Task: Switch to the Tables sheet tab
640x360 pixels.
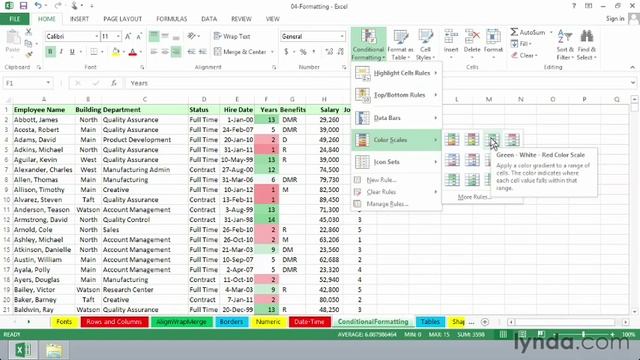Action: click(430, 322)
